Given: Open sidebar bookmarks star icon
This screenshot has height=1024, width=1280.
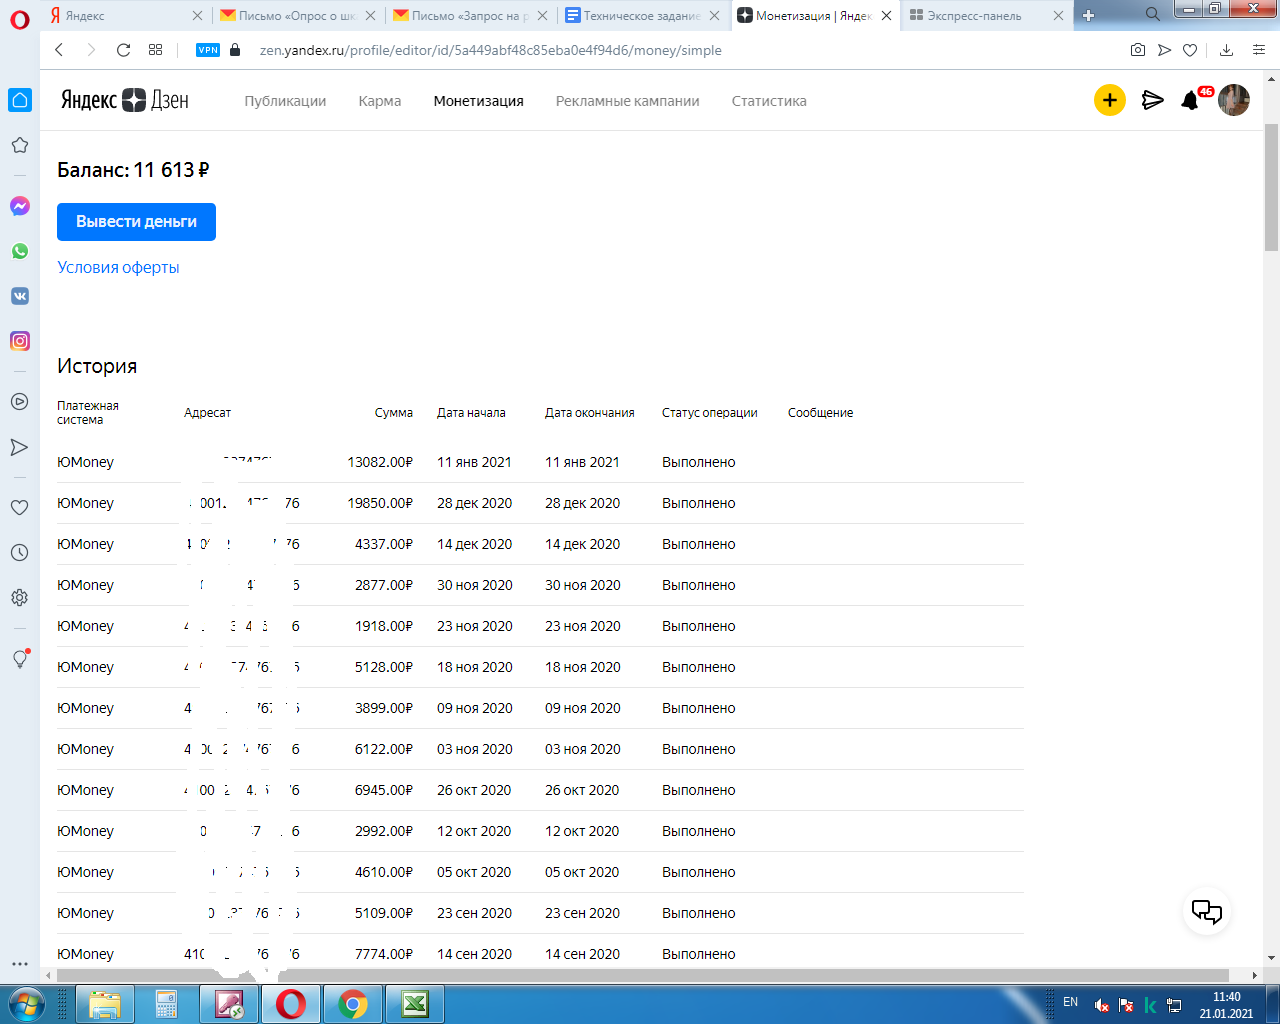Looking at the screenshot, I should [x=20, y=145].
